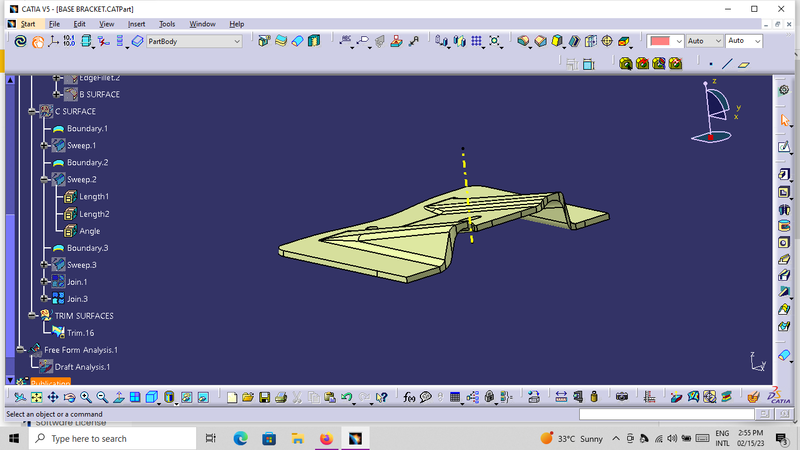This screenshot has height=450, width=800.
Task: Click the Undo arrow icon
Action: pos(347,397)
